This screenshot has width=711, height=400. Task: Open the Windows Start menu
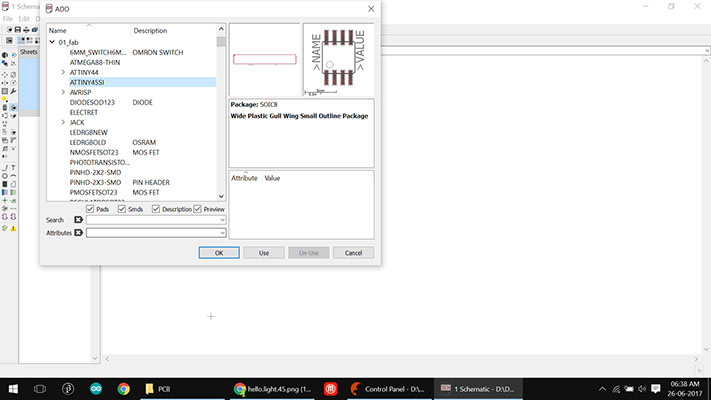[x=13, y=389]
